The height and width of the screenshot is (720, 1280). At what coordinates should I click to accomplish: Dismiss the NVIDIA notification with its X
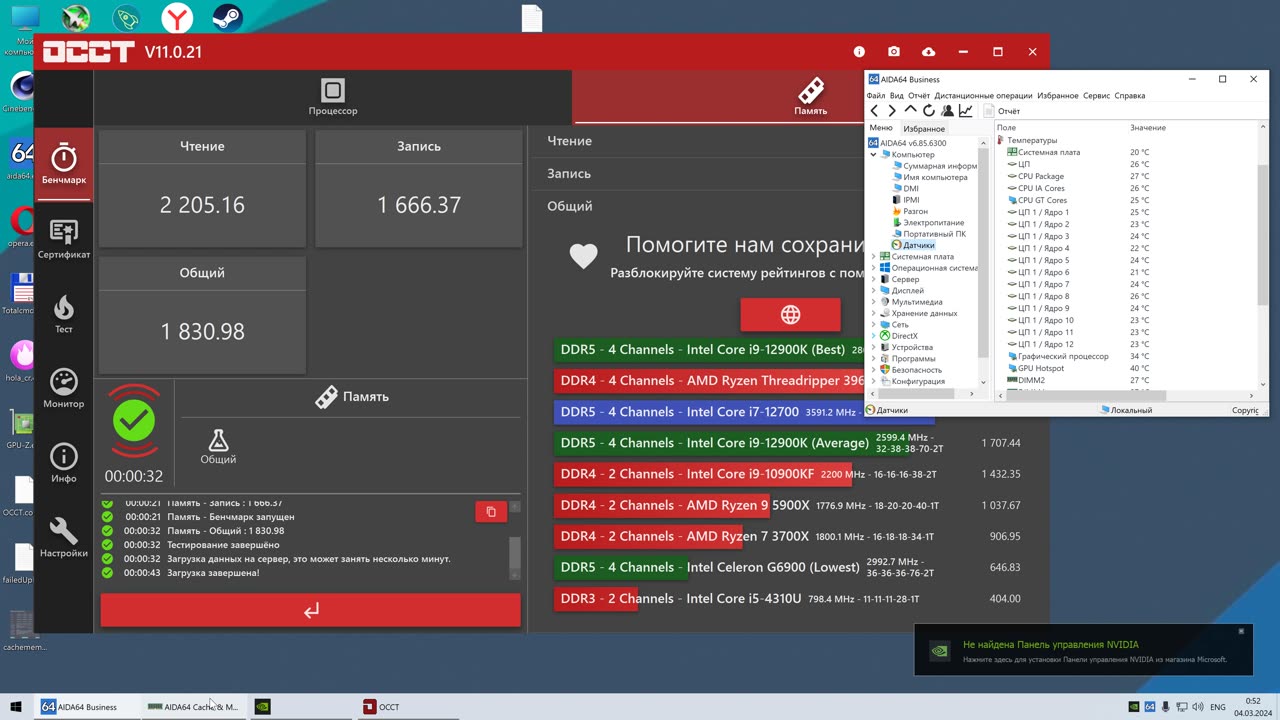click(1241, 631)
